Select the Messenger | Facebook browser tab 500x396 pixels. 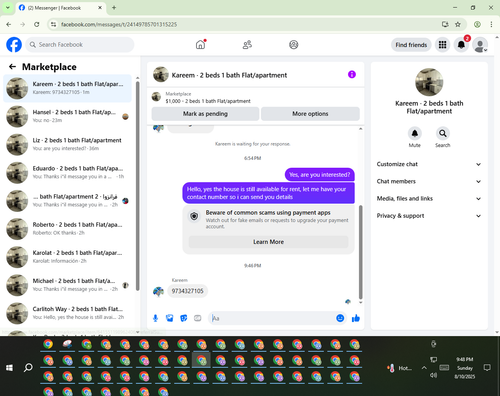60,8
